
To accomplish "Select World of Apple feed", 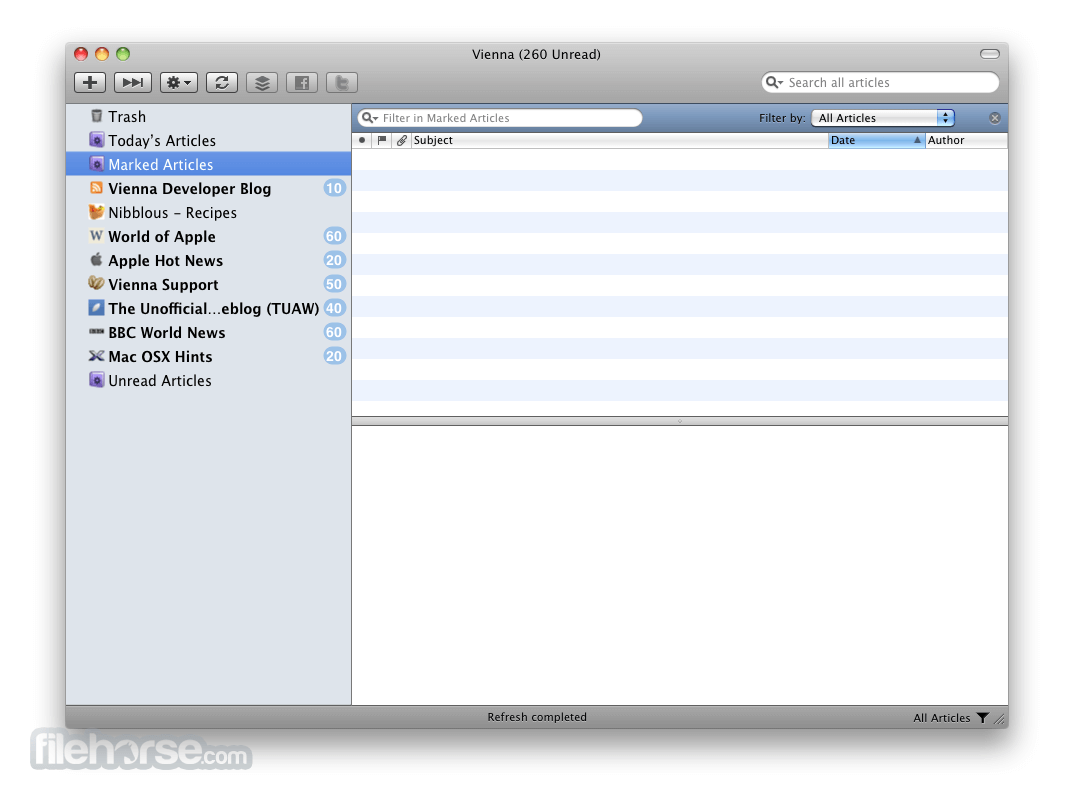I will pyautogui.click(x=209, y=236).
